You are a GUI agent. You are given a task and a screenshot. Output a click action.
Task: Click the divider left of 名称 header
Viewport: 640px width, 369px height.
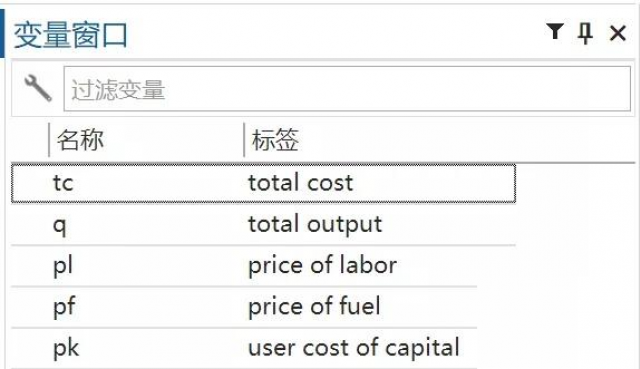(49, 140)
